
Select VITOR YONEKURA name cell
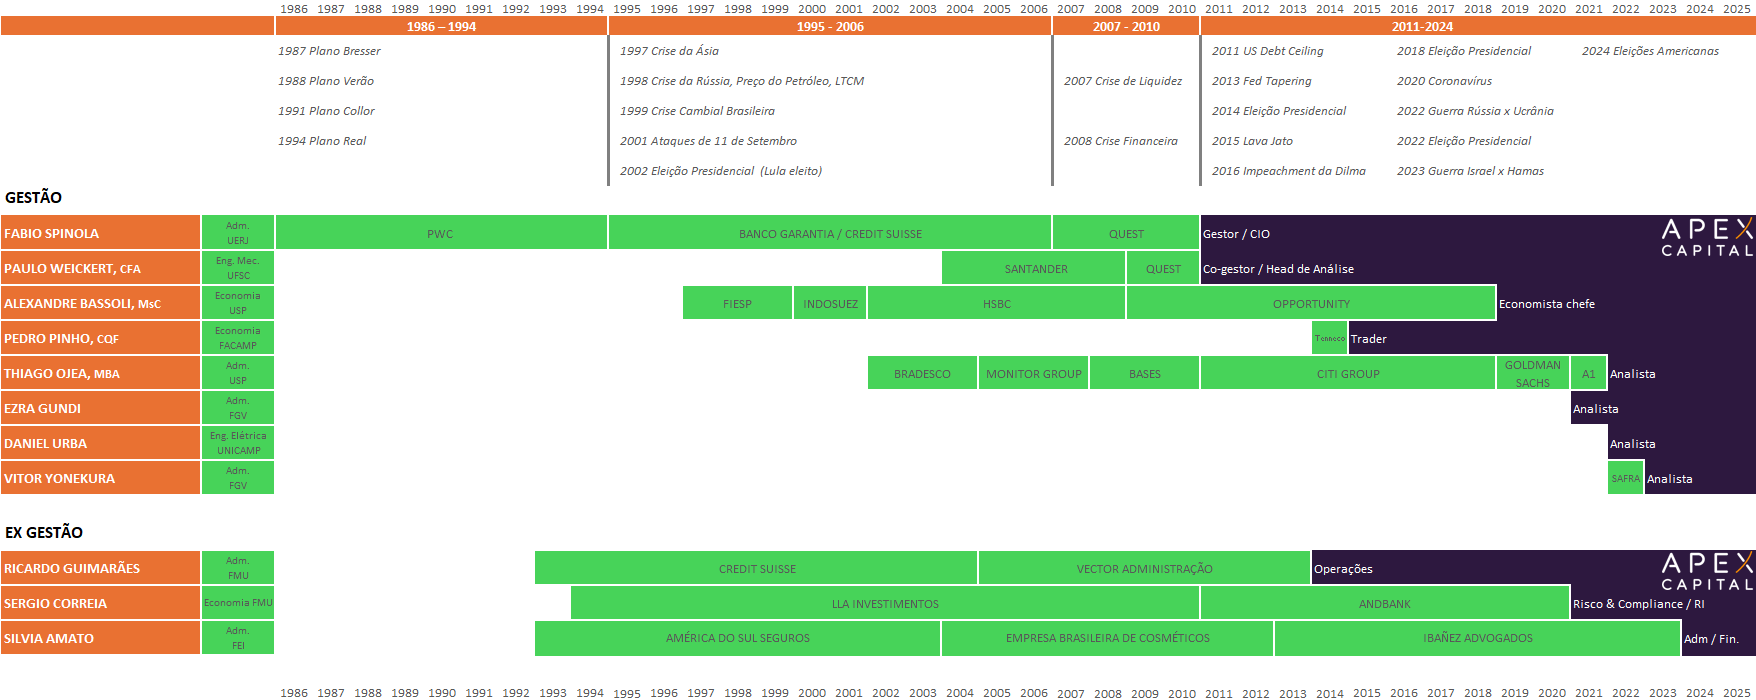[100, 478]
